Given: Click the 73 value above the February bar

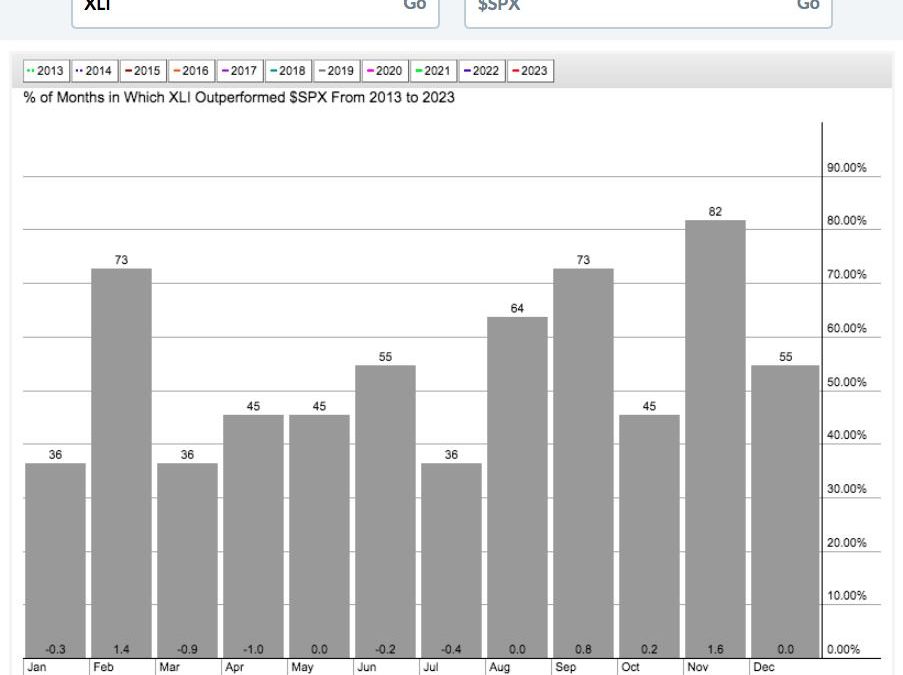Looking at the screenshot, I should [122, 260].
